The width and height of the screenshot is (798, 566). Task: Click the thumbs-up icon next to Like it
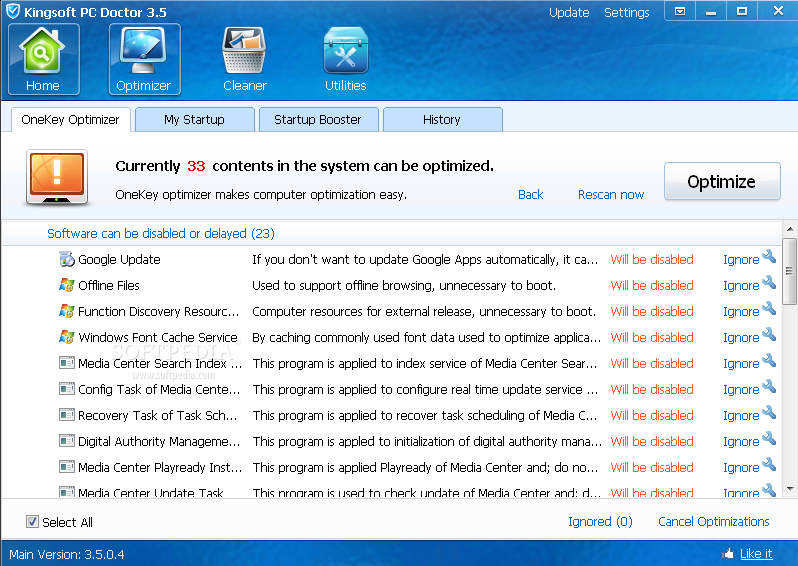728,554
